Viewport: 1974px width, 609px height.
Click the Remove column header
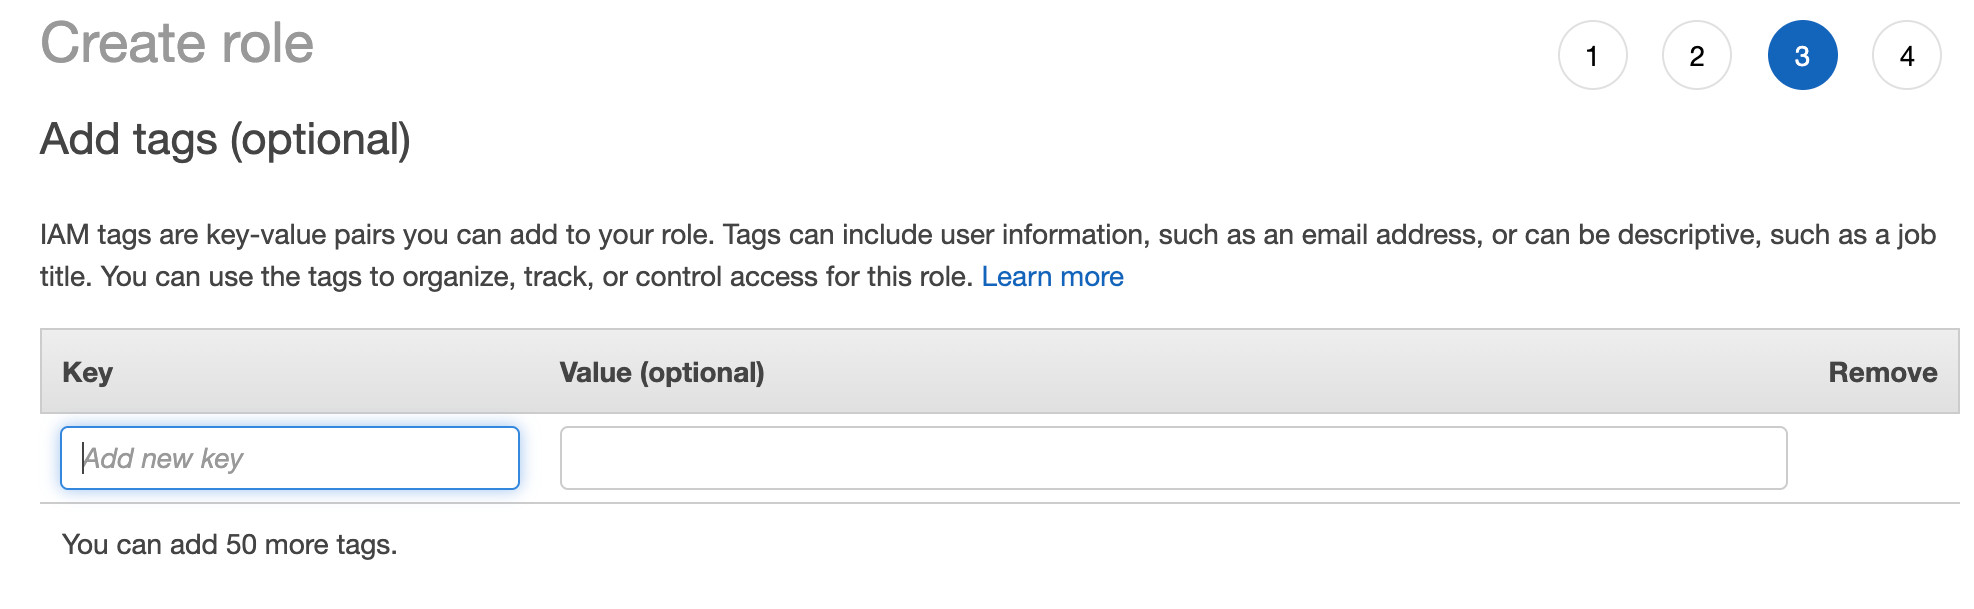1883,372
